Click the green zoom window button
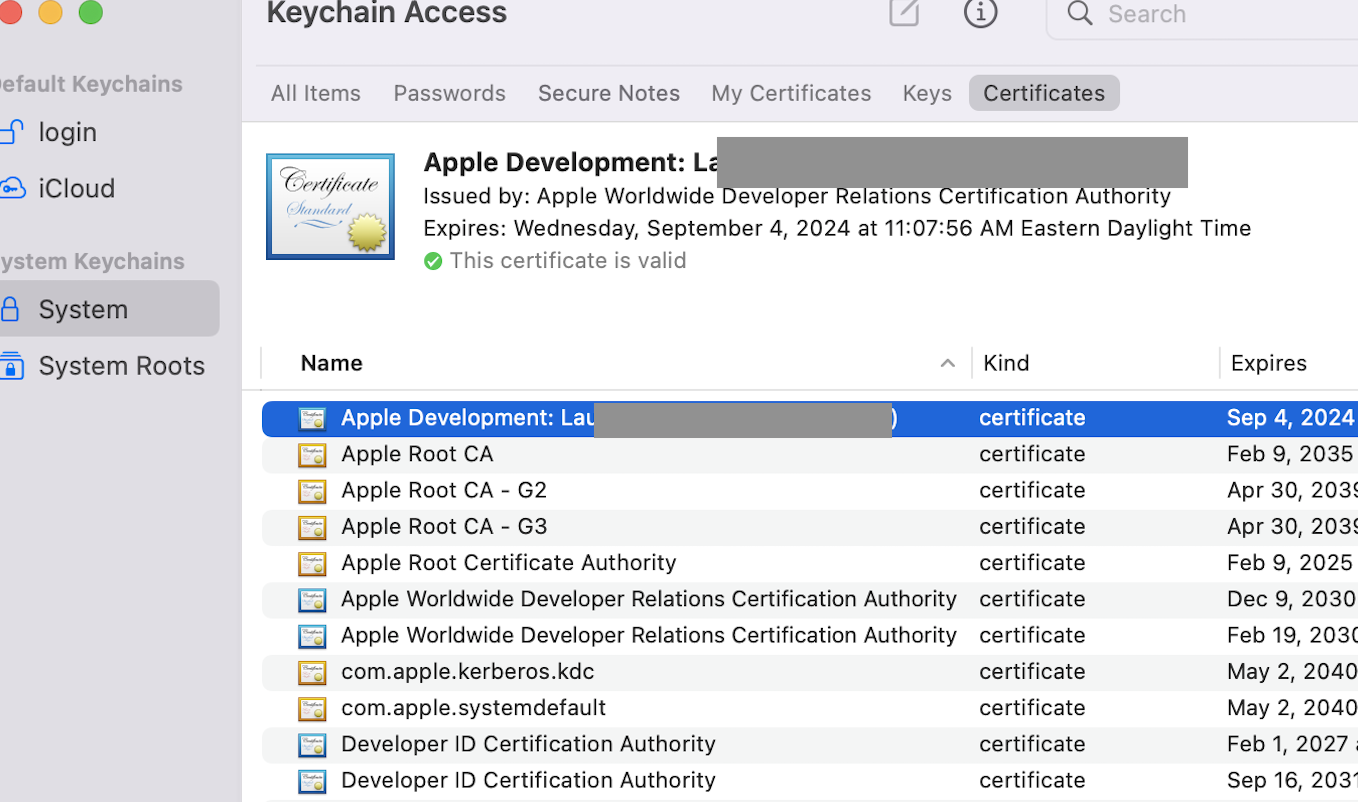Image resolution: width=1358 pixels, height=802 pixels. point(91,13)
